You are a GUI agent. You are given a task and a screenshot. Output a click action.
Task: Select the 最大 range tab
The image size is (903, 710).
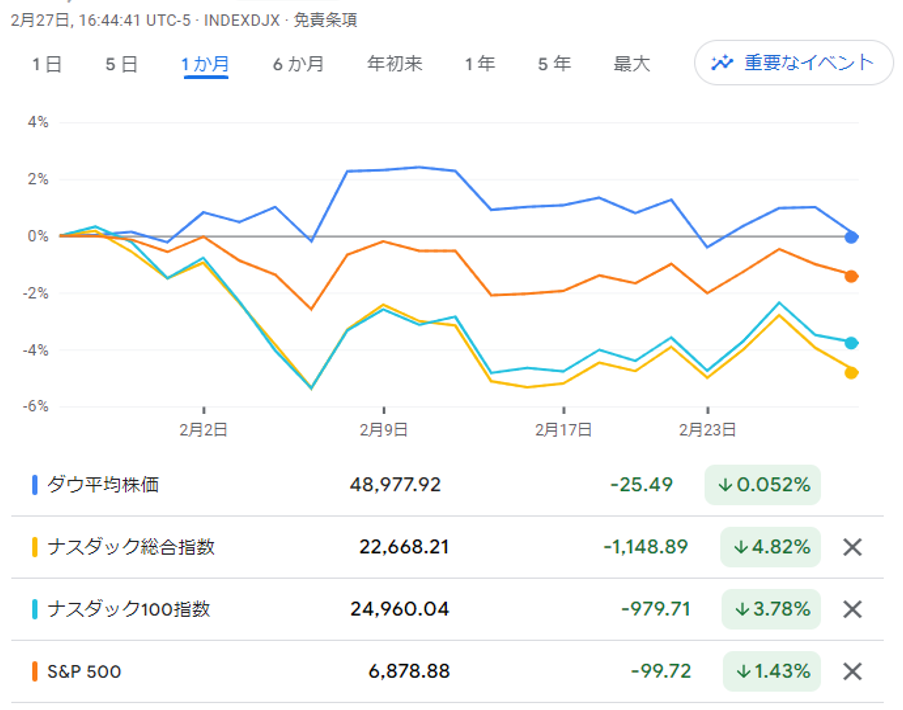pos(631,64)
